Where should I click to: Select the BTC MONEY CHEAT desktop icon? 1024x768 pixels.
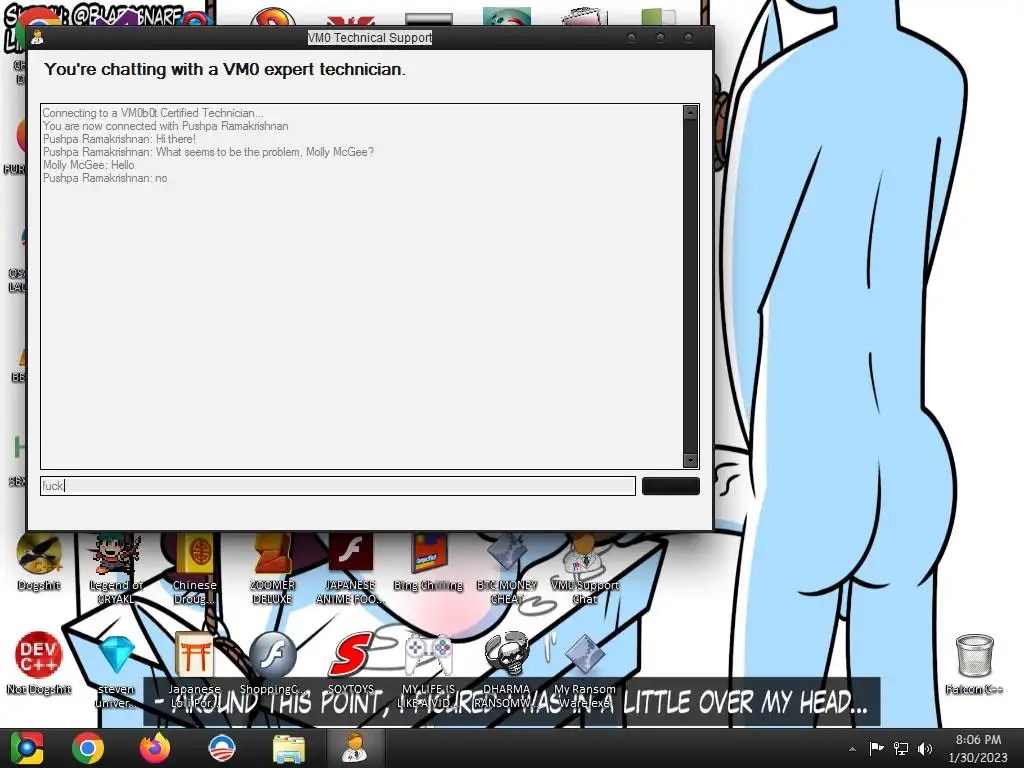coord(507,569)
